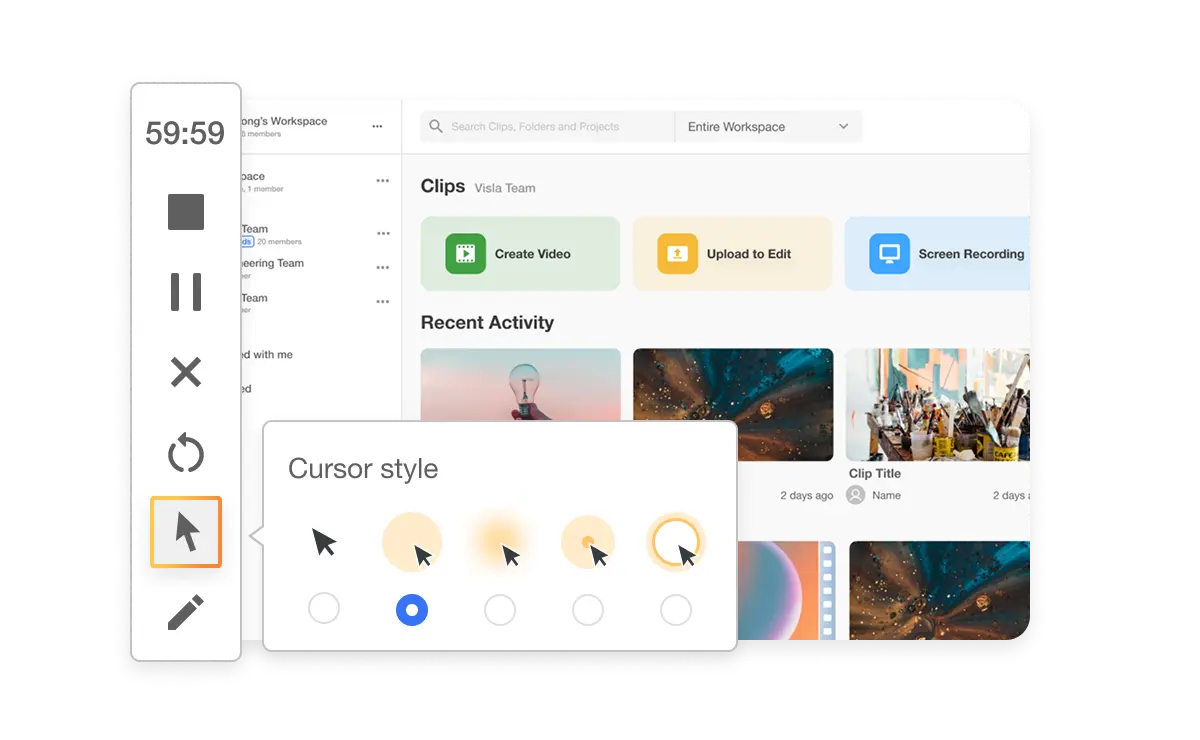Select the highlighted circle cursor radio button
Screen dimensions: 1200x740
[x=411, y=609]
